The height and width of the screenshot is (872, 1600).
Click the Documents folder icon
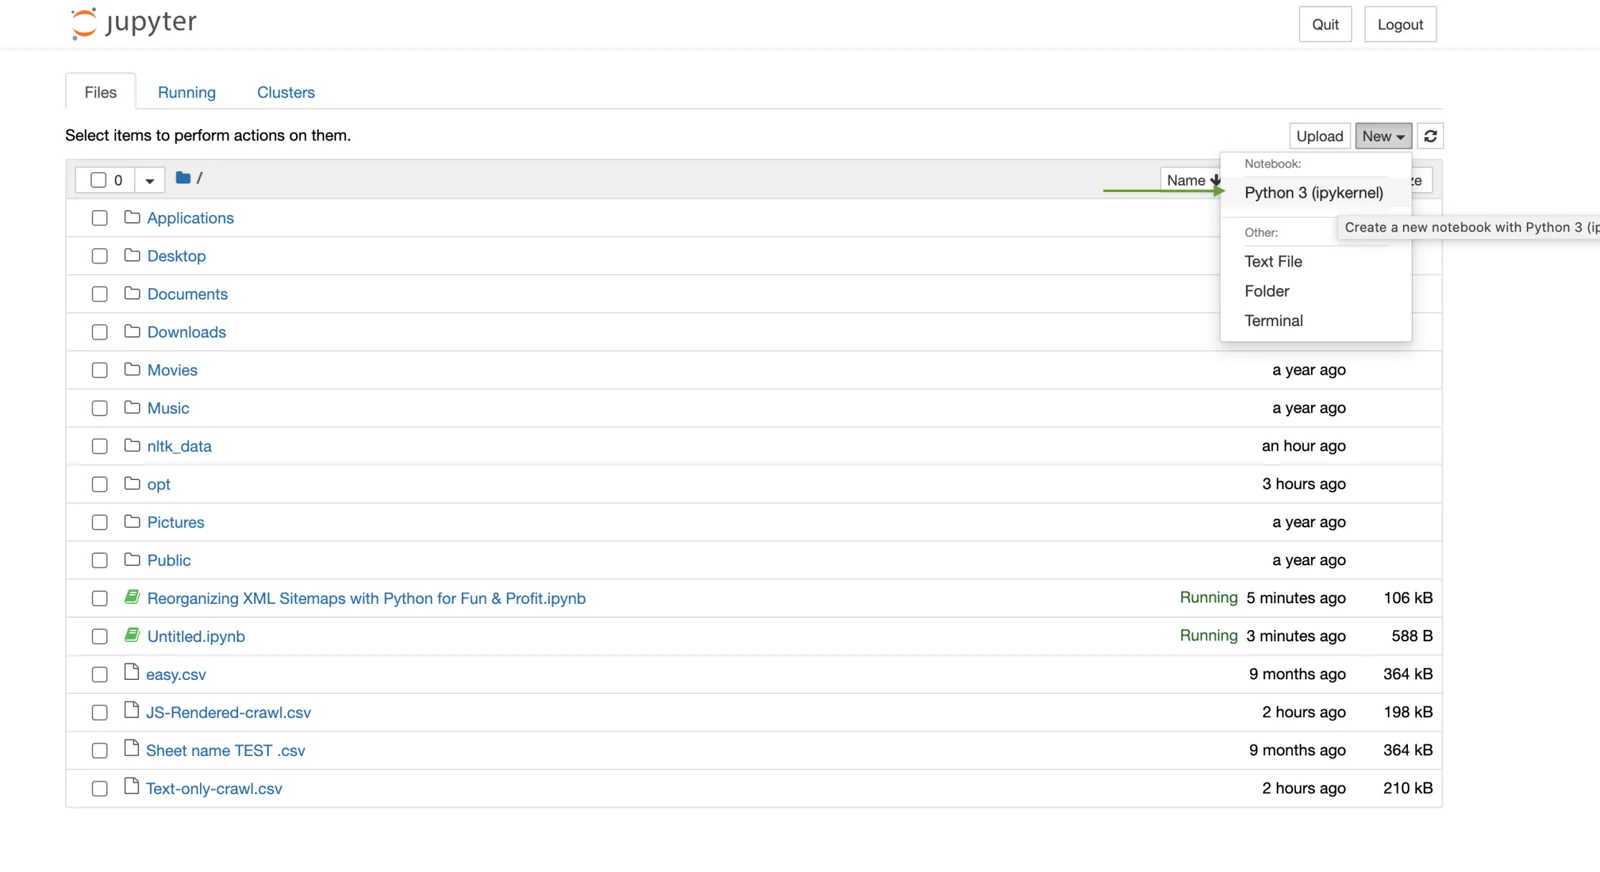coord(132,293)
